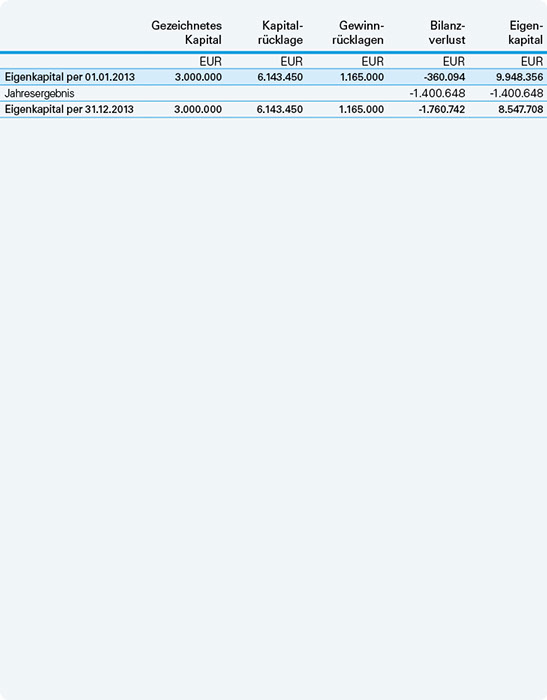Click the EUR unit under Gezeichnetes Kapital

click(211, 61)
